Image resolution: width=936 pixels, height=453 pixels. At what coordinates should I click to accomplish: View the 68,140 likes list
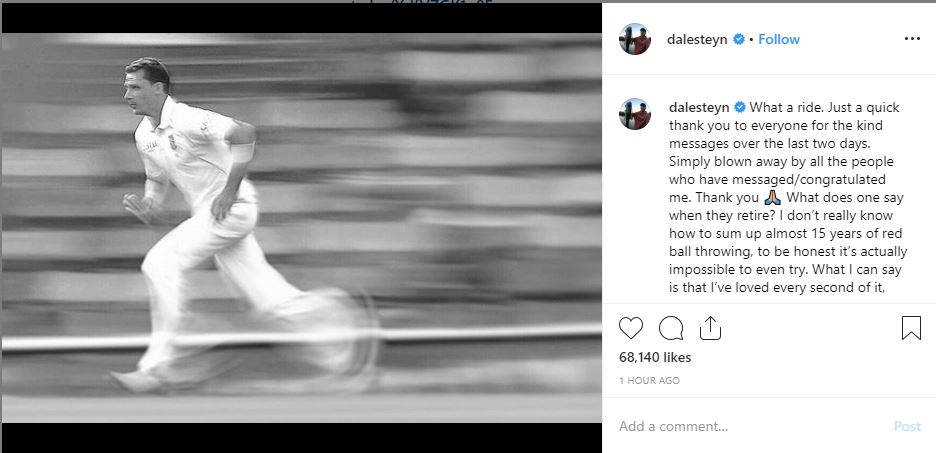pyautogui.click(x=655, y=358)
